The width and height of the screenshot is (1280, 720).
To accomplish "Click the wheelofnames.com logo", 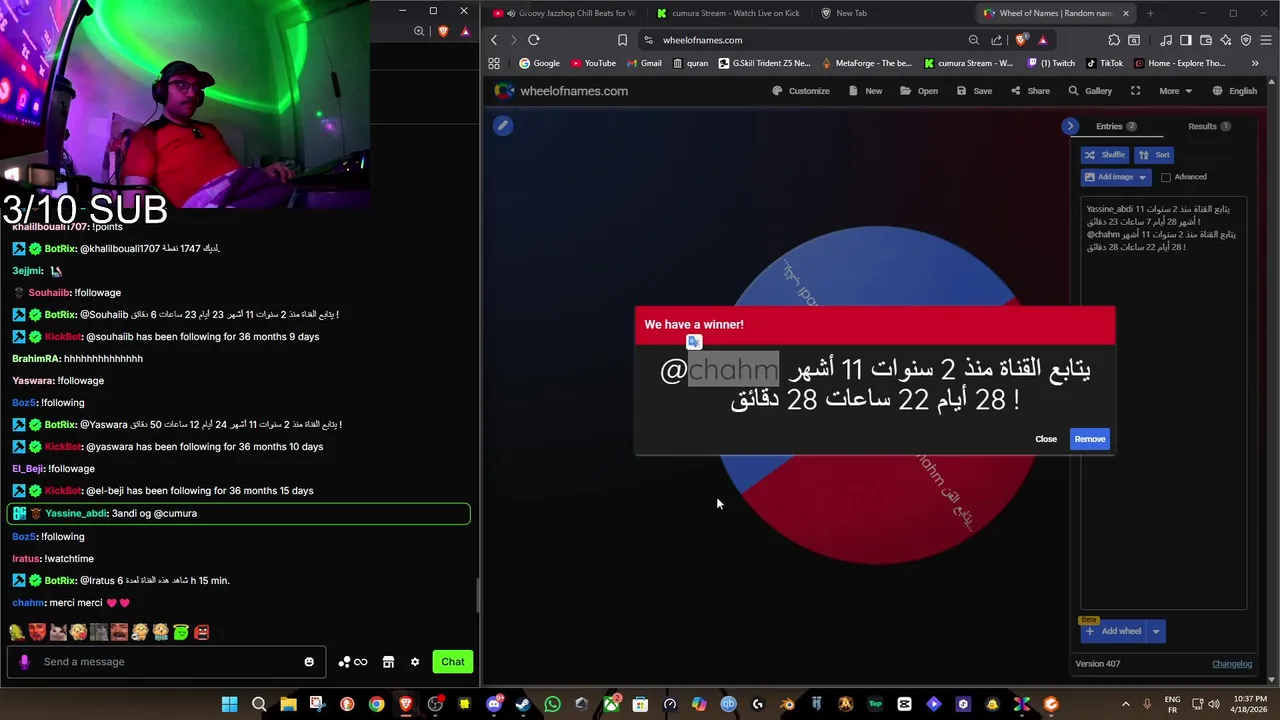I will coord(562,91).
